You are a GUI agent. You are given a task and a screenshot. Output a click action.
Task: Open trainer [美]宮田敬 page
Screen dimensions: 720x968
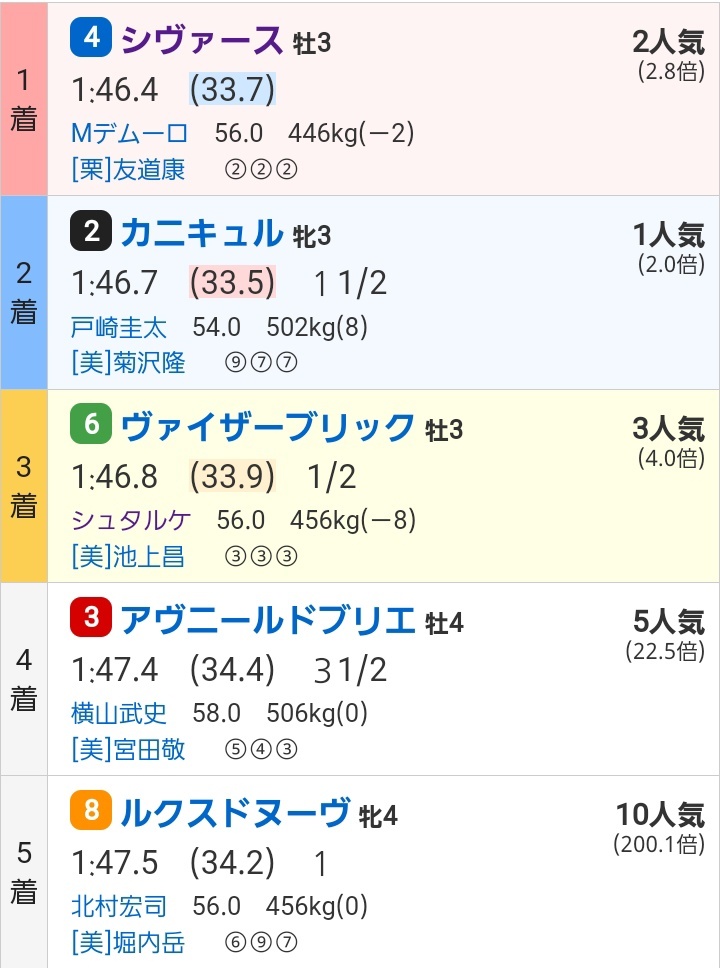128,749
